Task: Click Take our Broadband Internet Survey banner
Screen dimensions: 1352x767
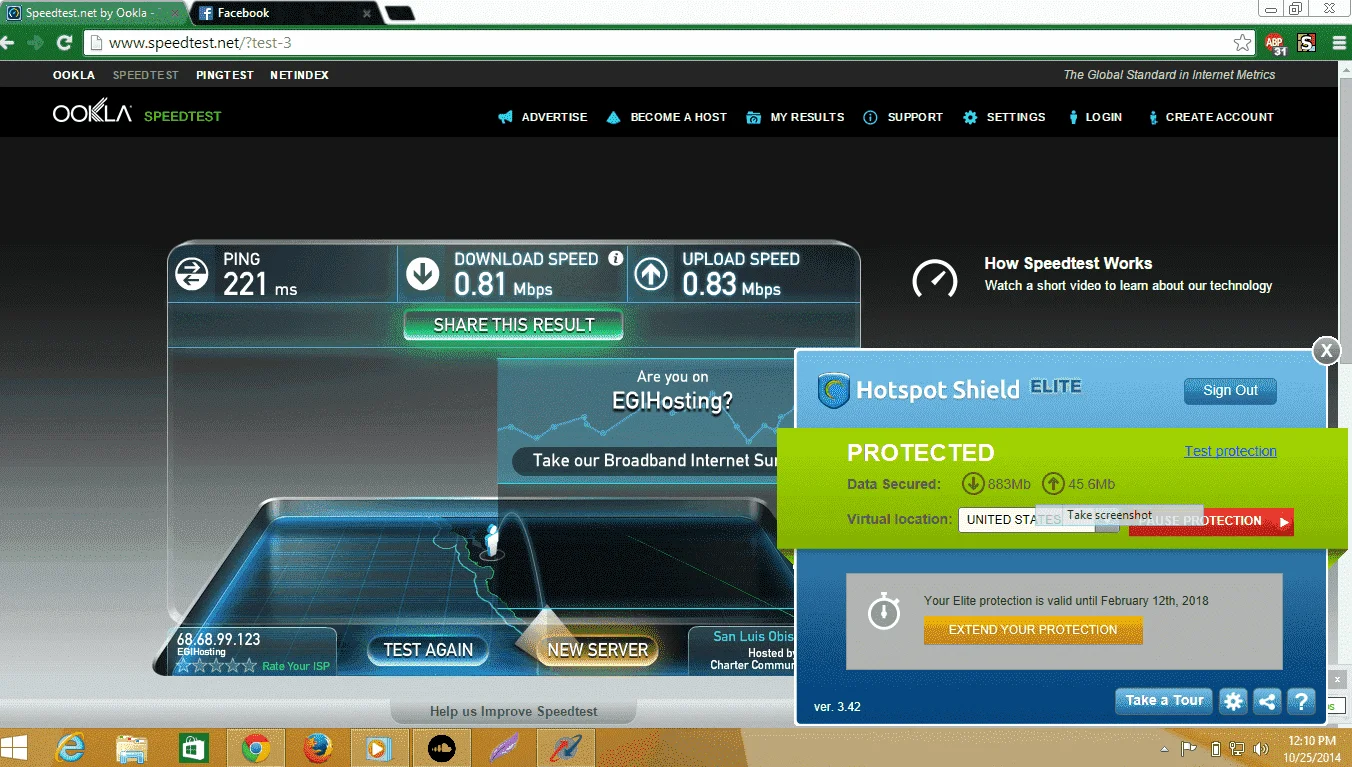Action: coord(647,460)
